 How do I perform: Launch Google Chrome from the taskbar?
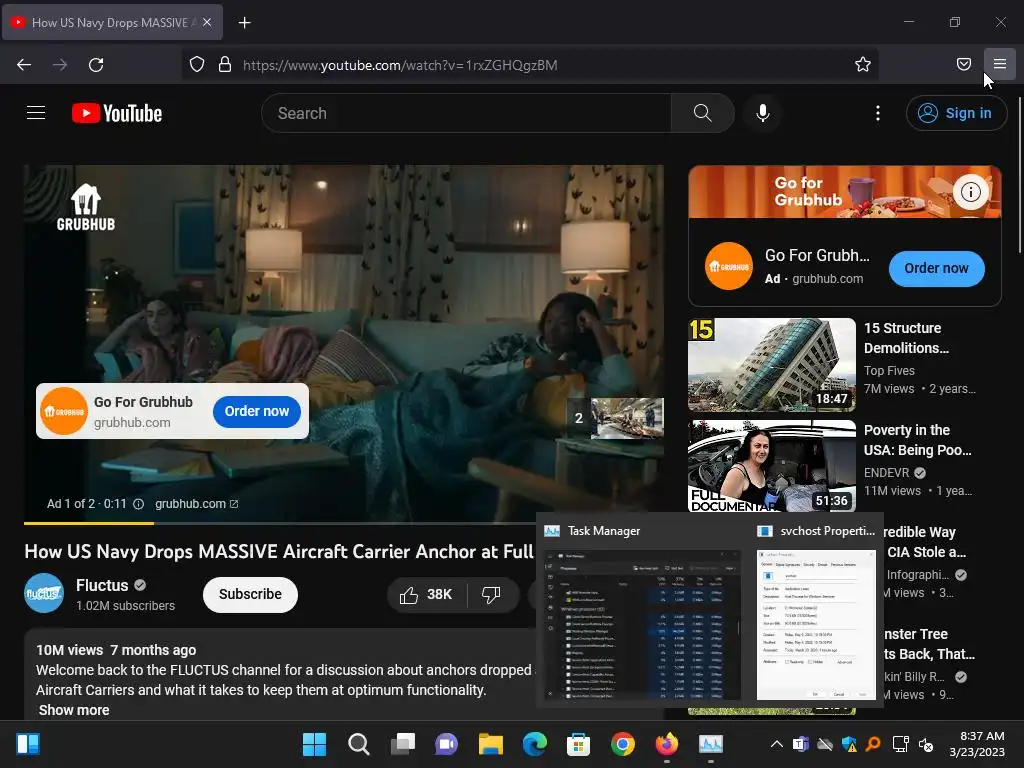[622, 744]
